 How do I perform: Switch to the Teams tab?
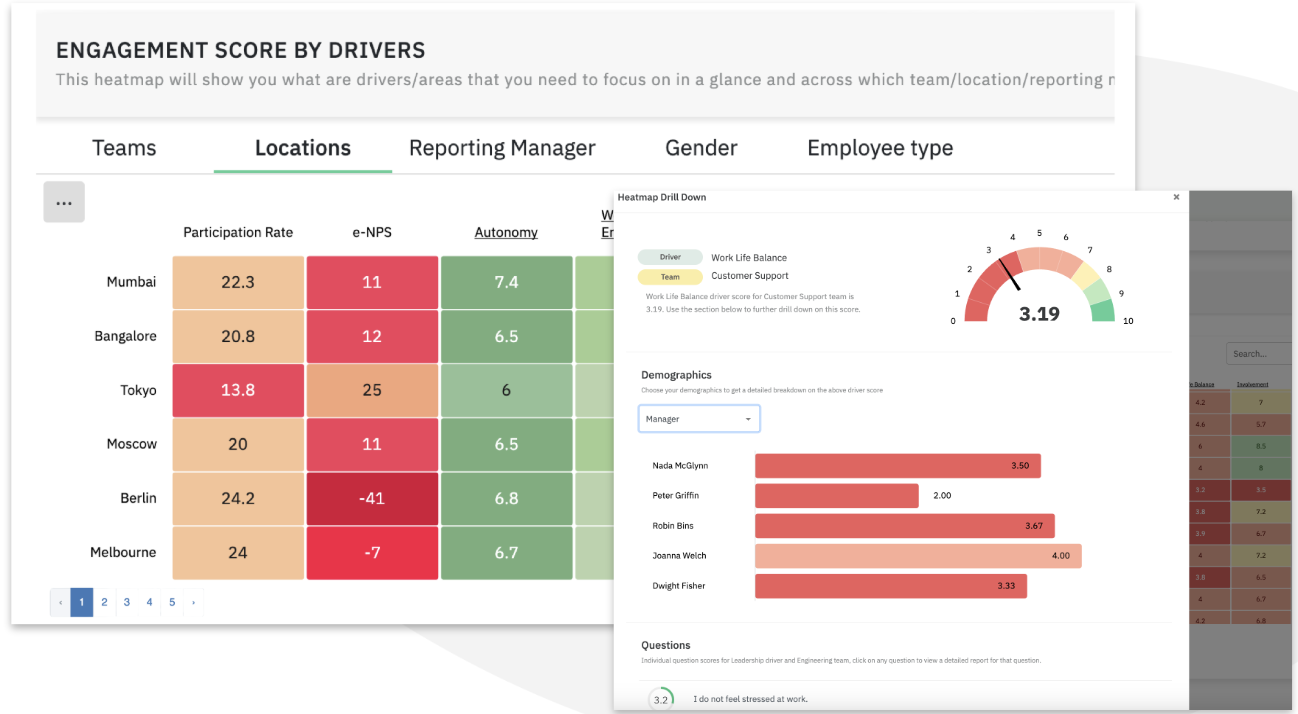[x=124, y=148]
